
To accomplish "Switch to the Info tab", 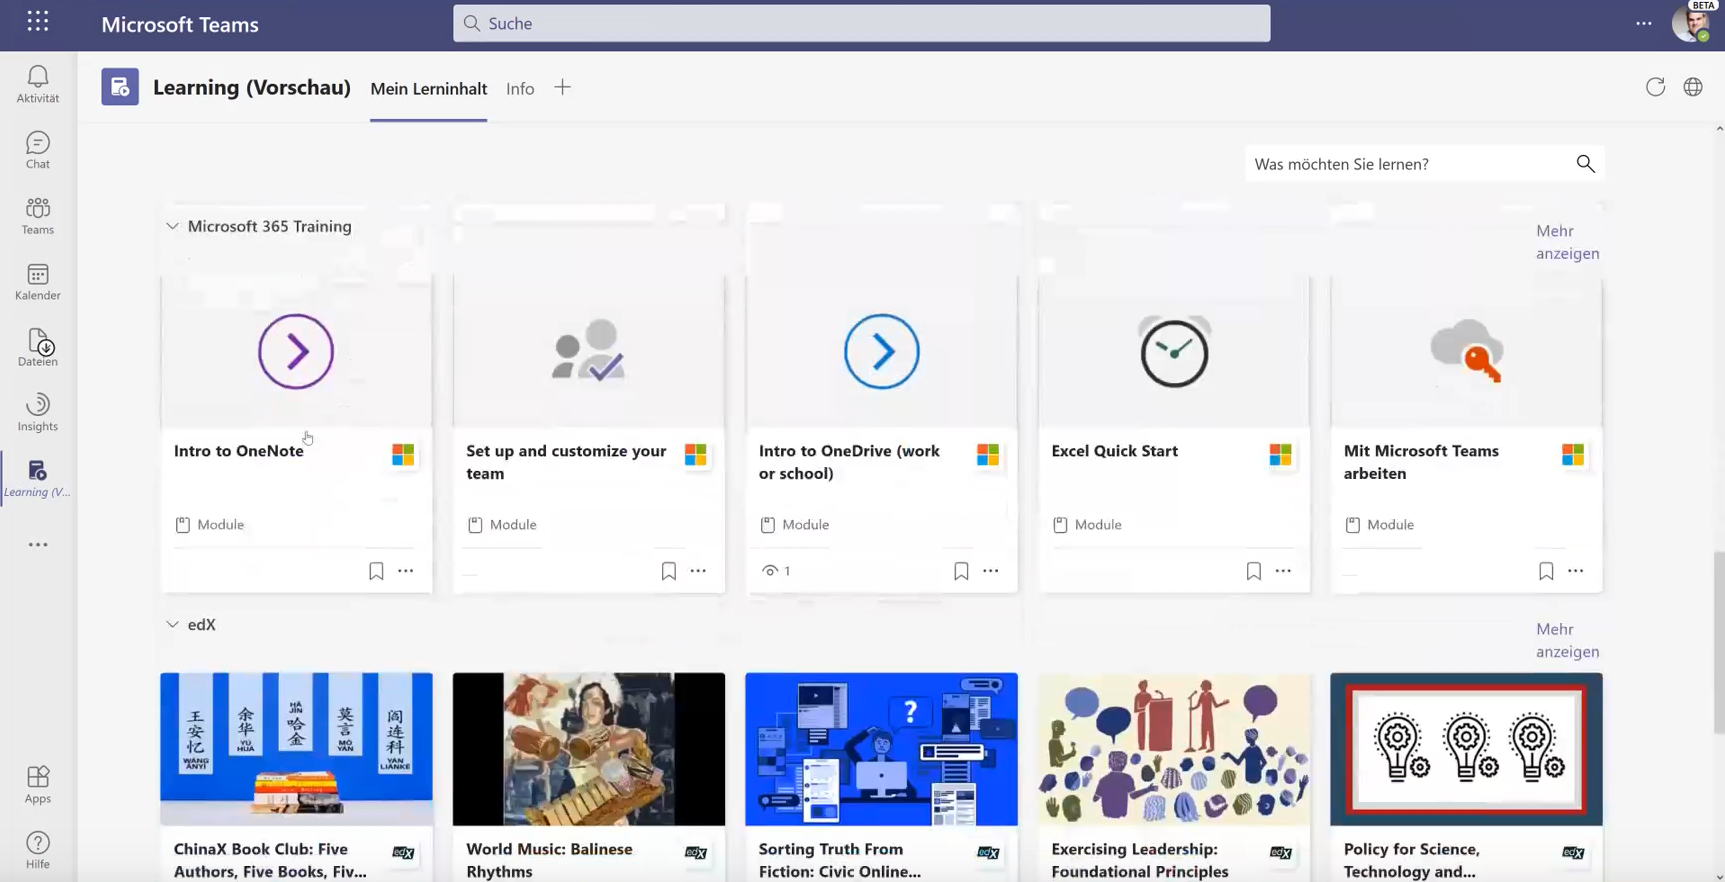I will 520,88.
